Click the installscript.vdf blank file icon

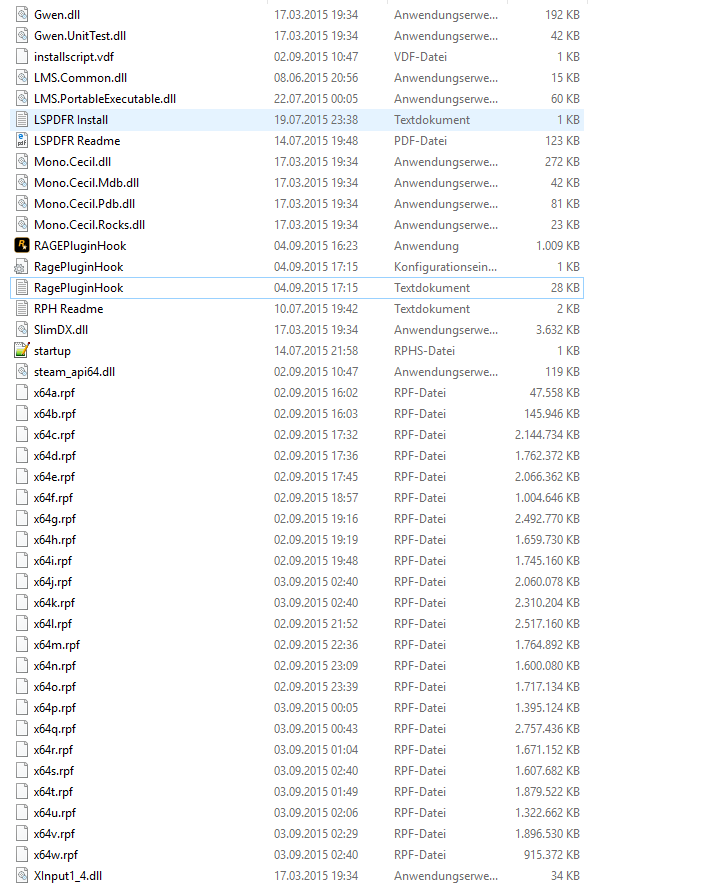coord(22,57)
